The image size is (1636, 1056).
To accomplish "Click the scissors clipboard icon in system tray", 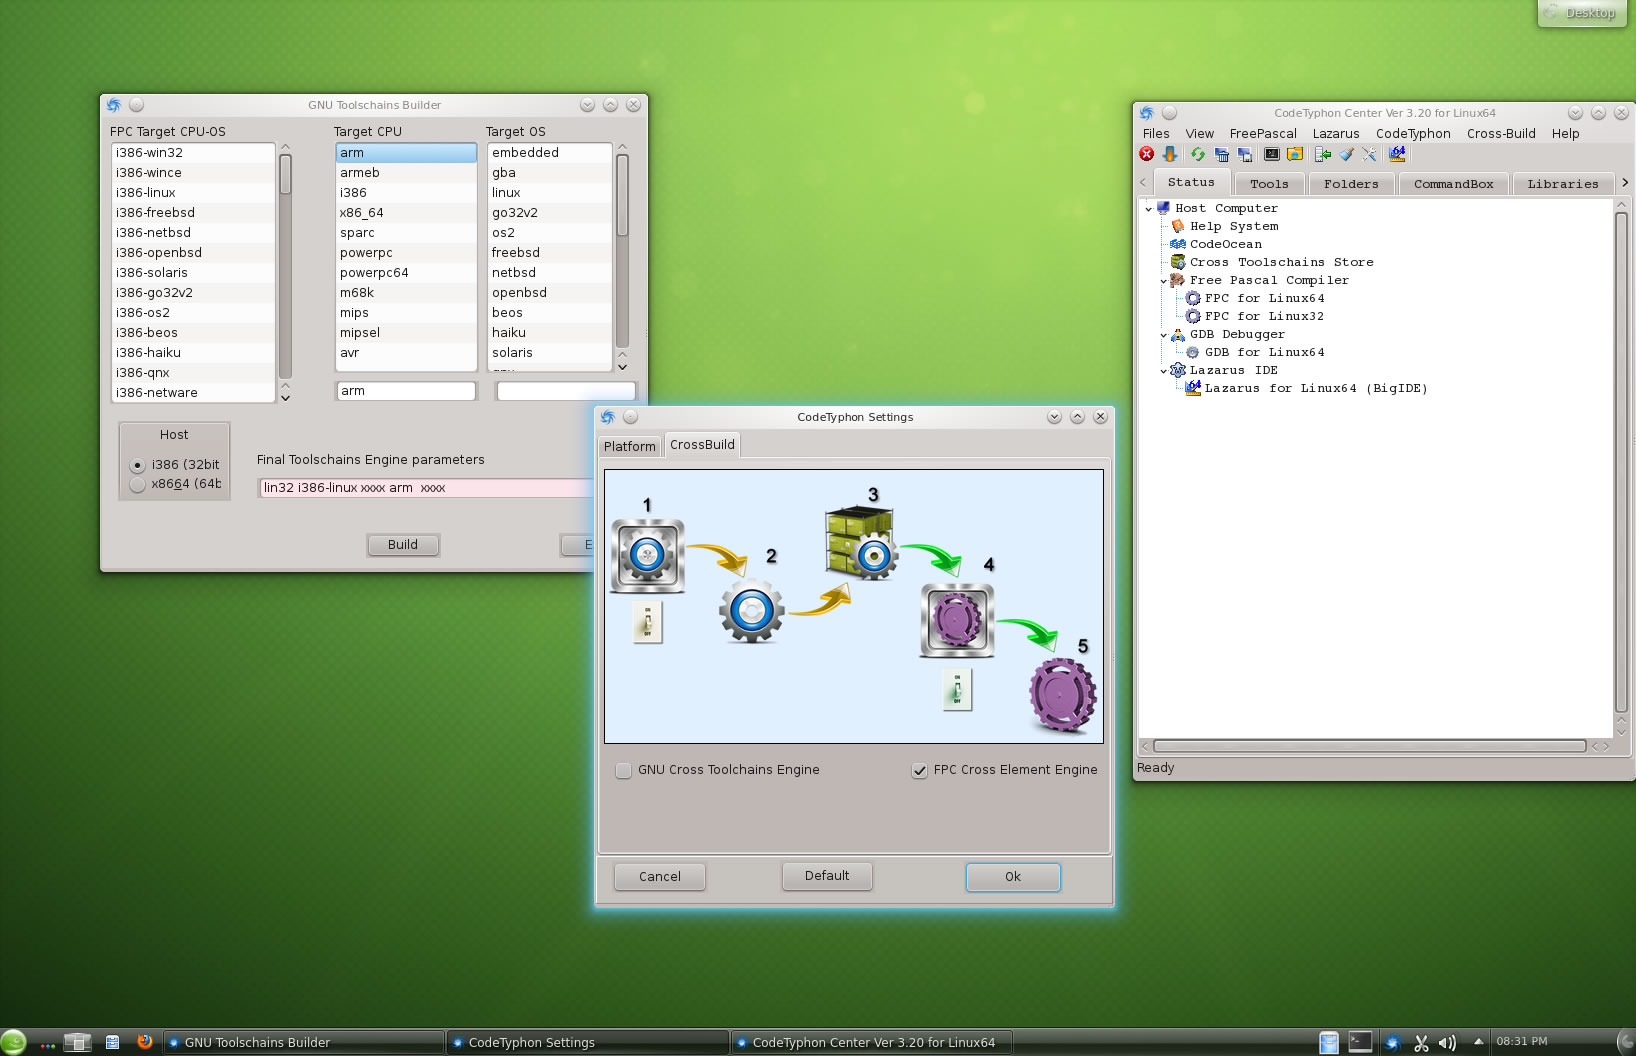I will (x=1421, y=1042).
